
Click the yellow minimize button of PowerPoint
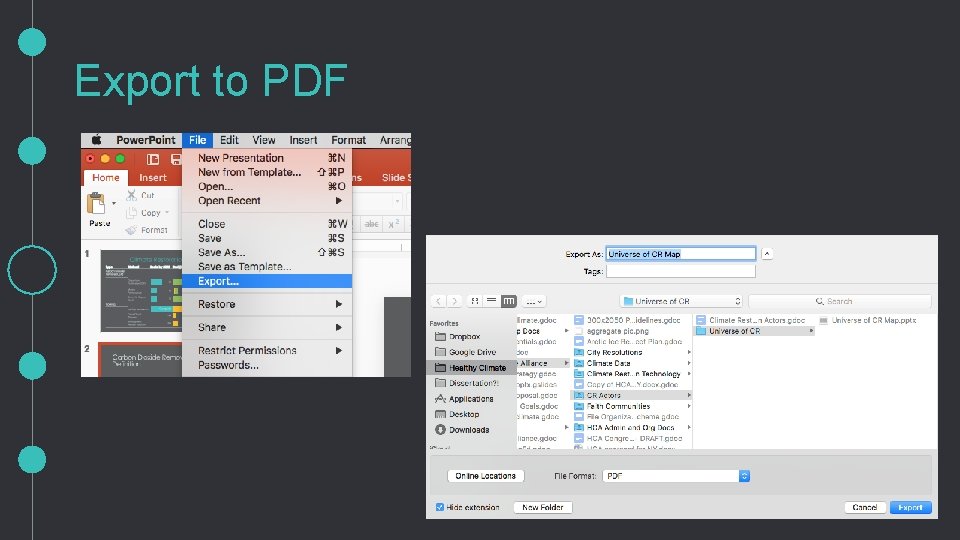click(x=105, y=159)
